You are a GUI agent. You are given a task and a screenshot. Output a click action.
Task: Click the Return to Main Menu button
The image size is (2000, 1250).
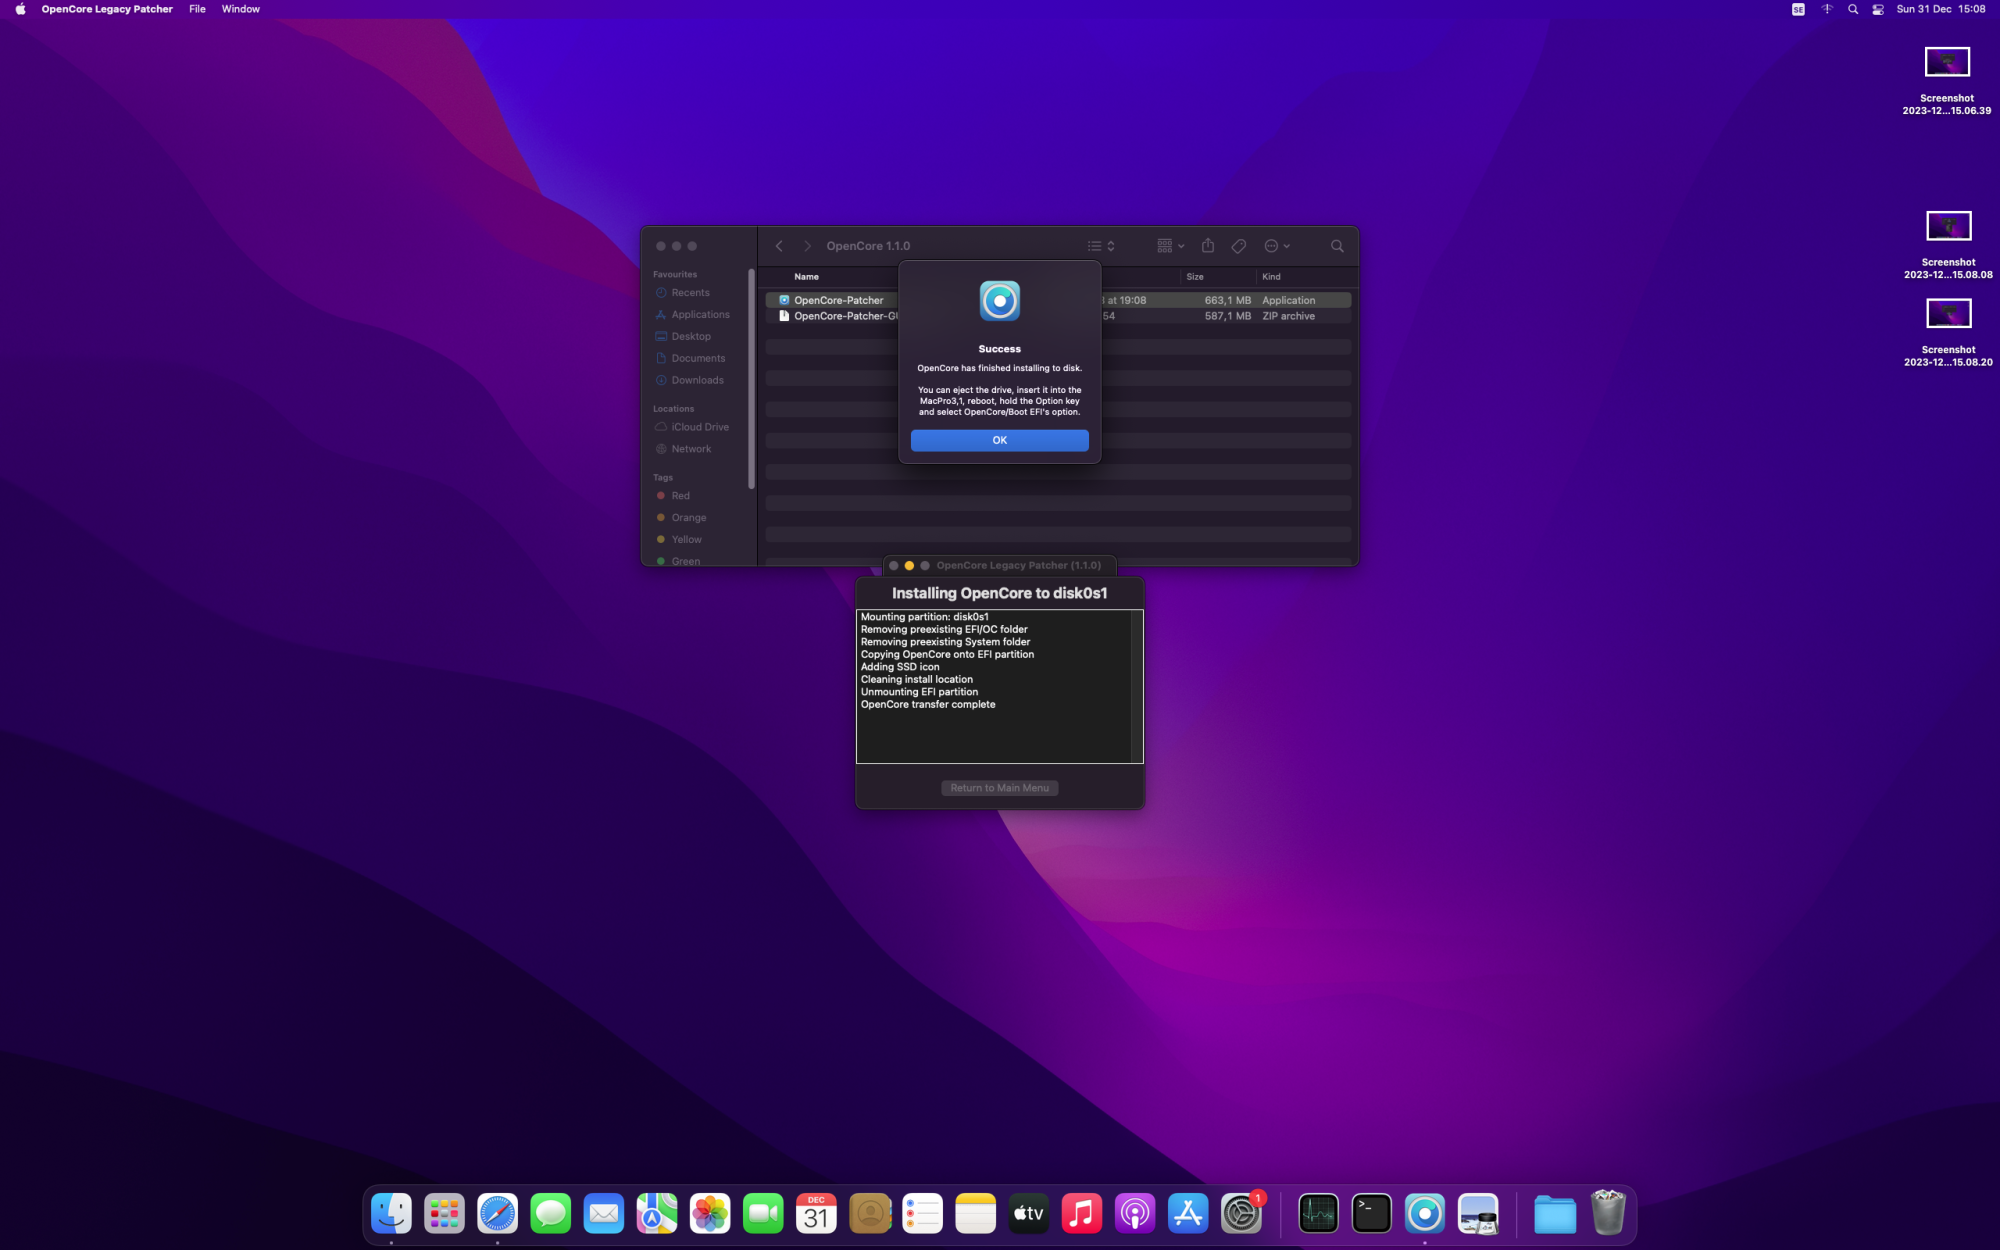click(x=999, y=788)
